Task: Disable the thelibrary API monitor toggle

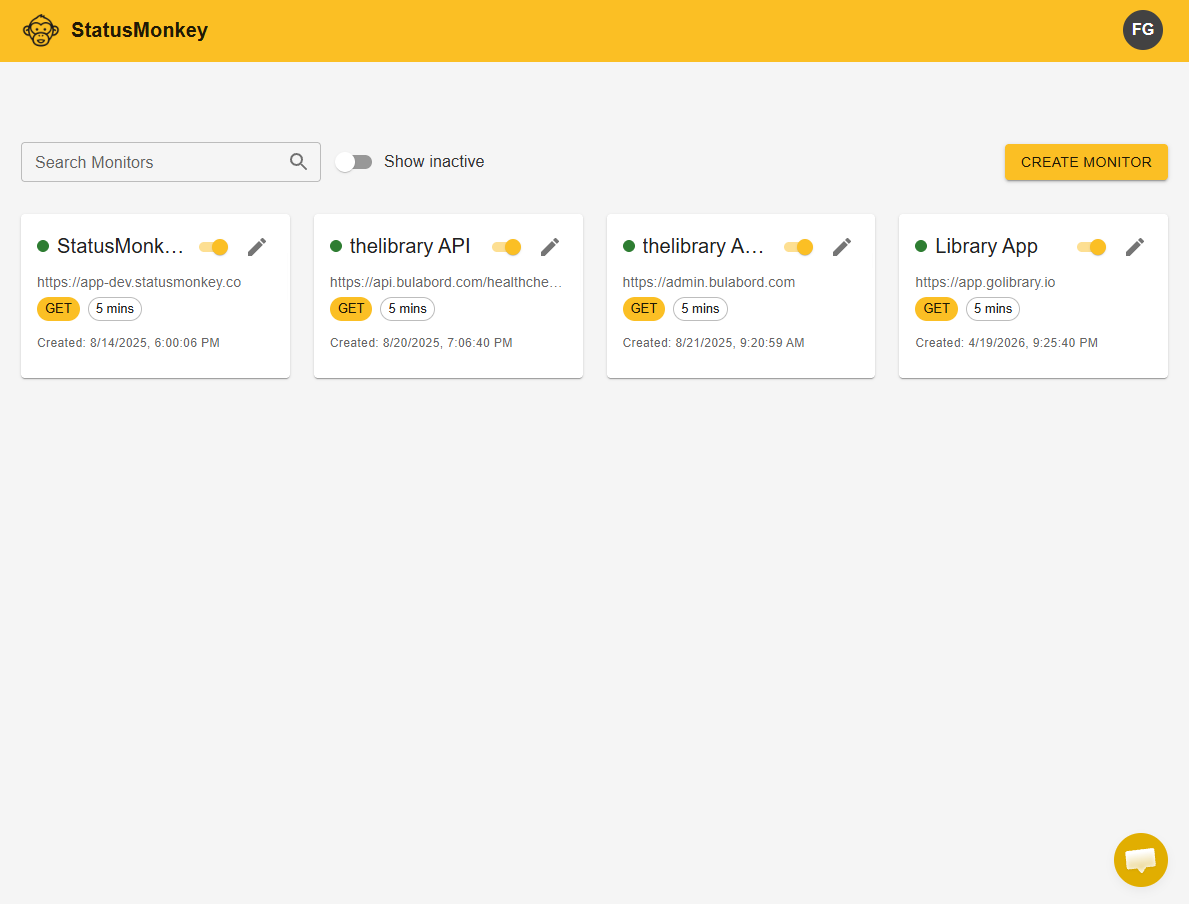Action: tap(507, 247)
